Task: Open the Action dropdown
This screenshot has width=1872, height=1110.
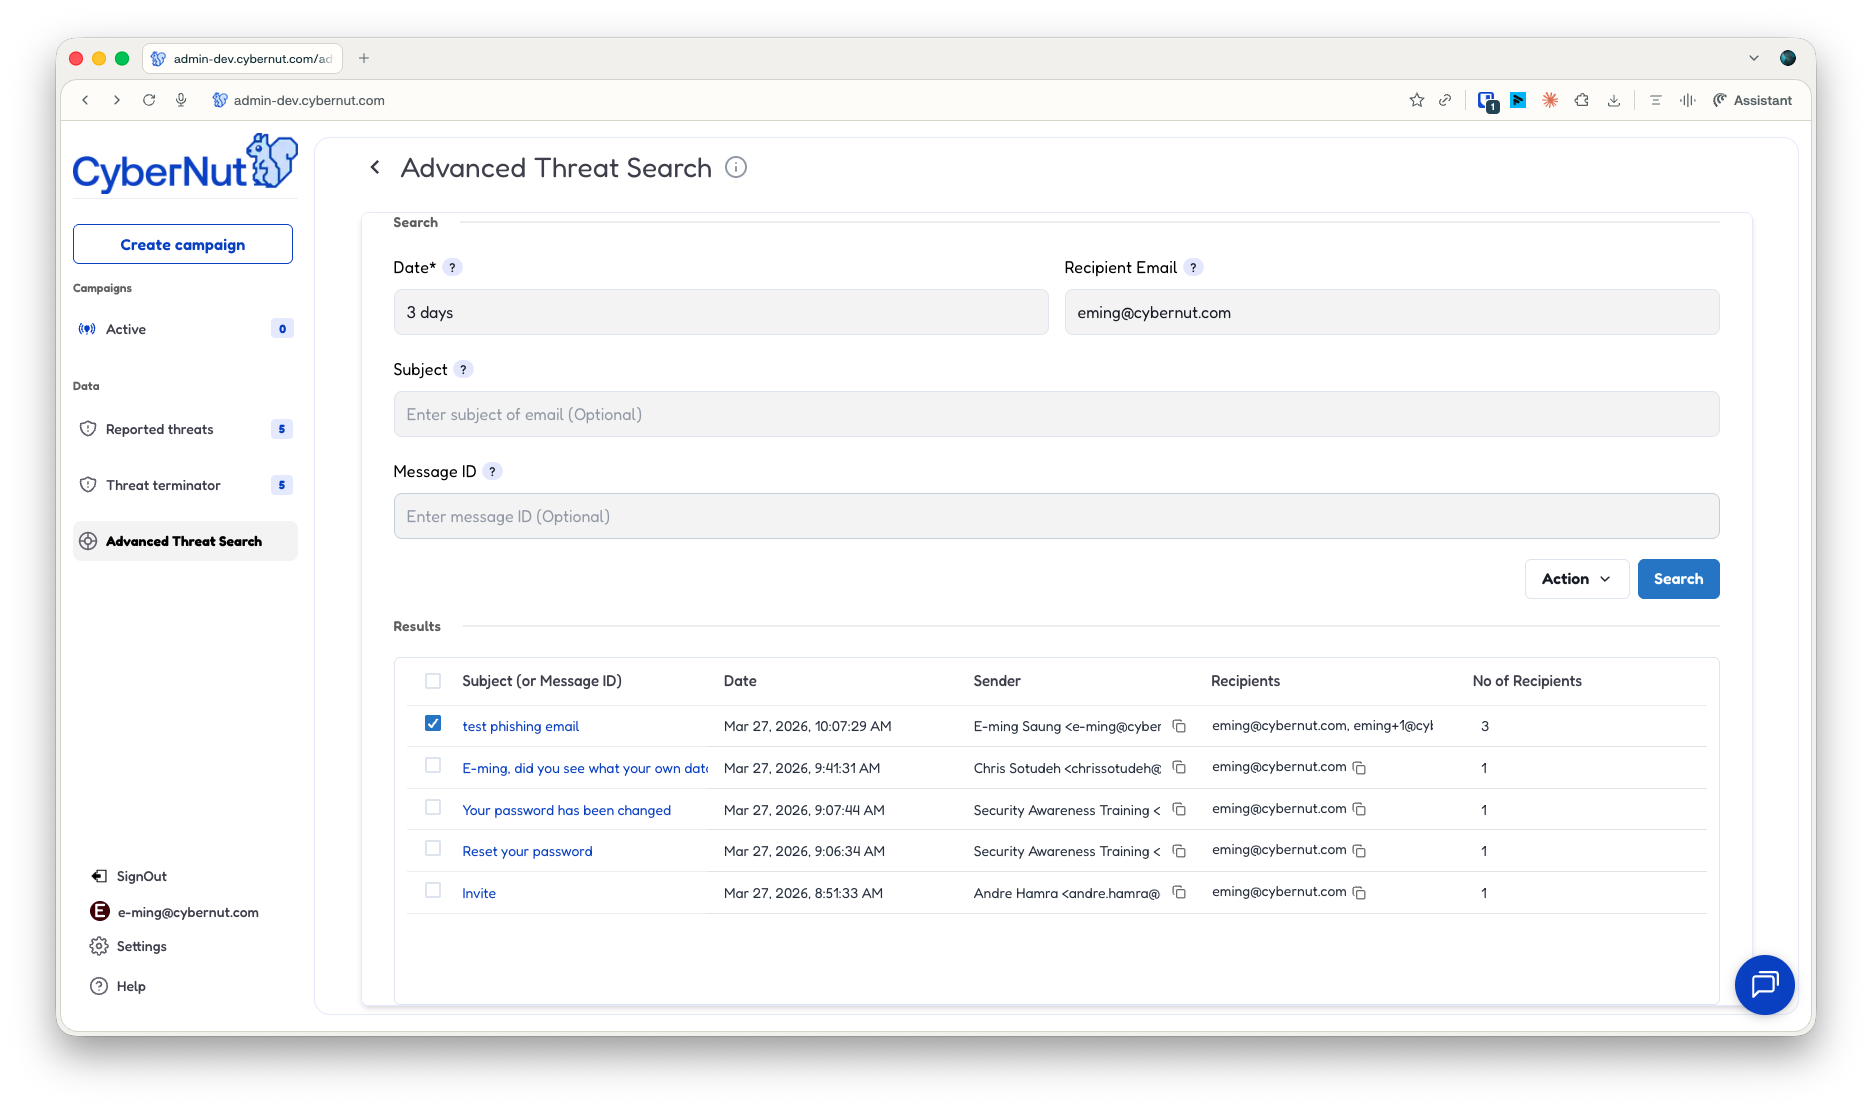Action: tap(1576, 578)
